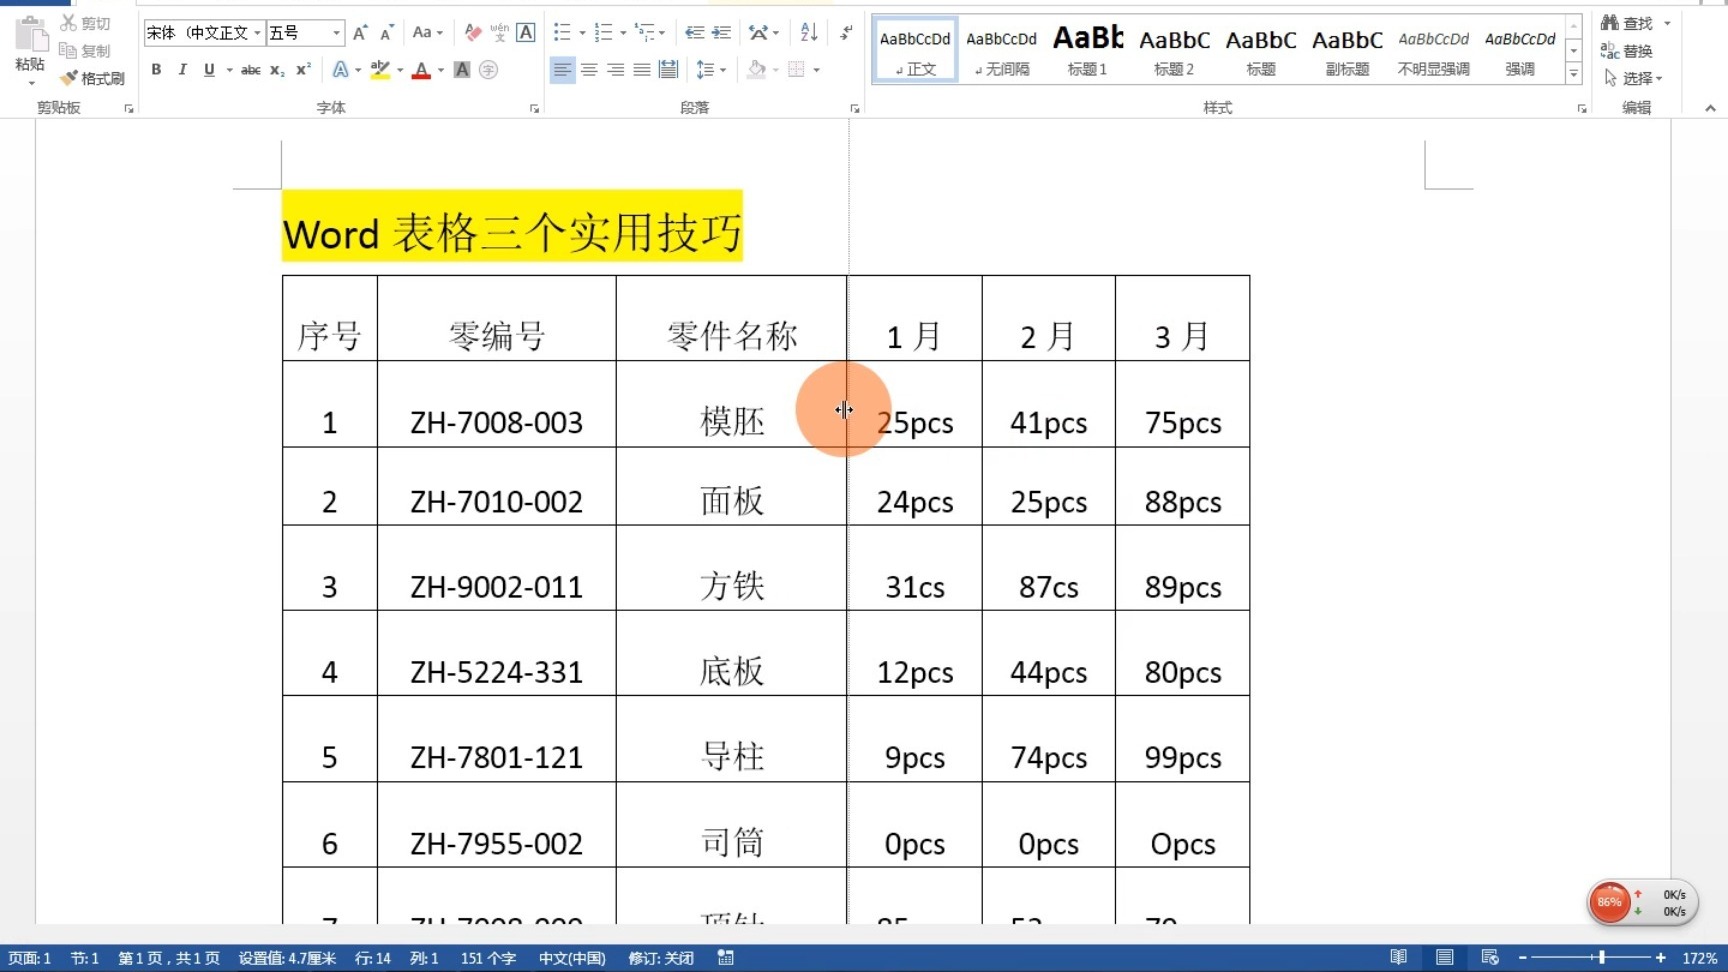Open paragraph dialog launcher in 段落 group
Screen dimensions: 1728x972
pyautogui.click(x=855, y=108)
